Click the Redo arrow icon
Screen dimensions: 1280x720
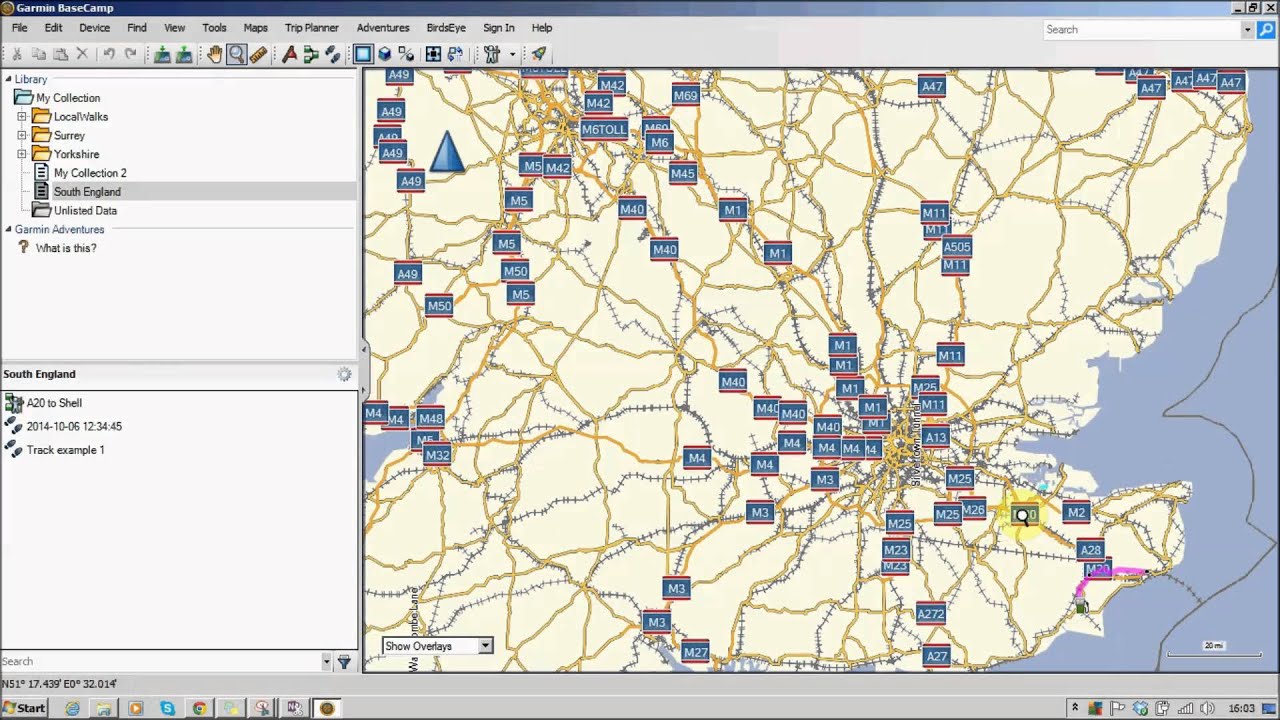(130, 55)
